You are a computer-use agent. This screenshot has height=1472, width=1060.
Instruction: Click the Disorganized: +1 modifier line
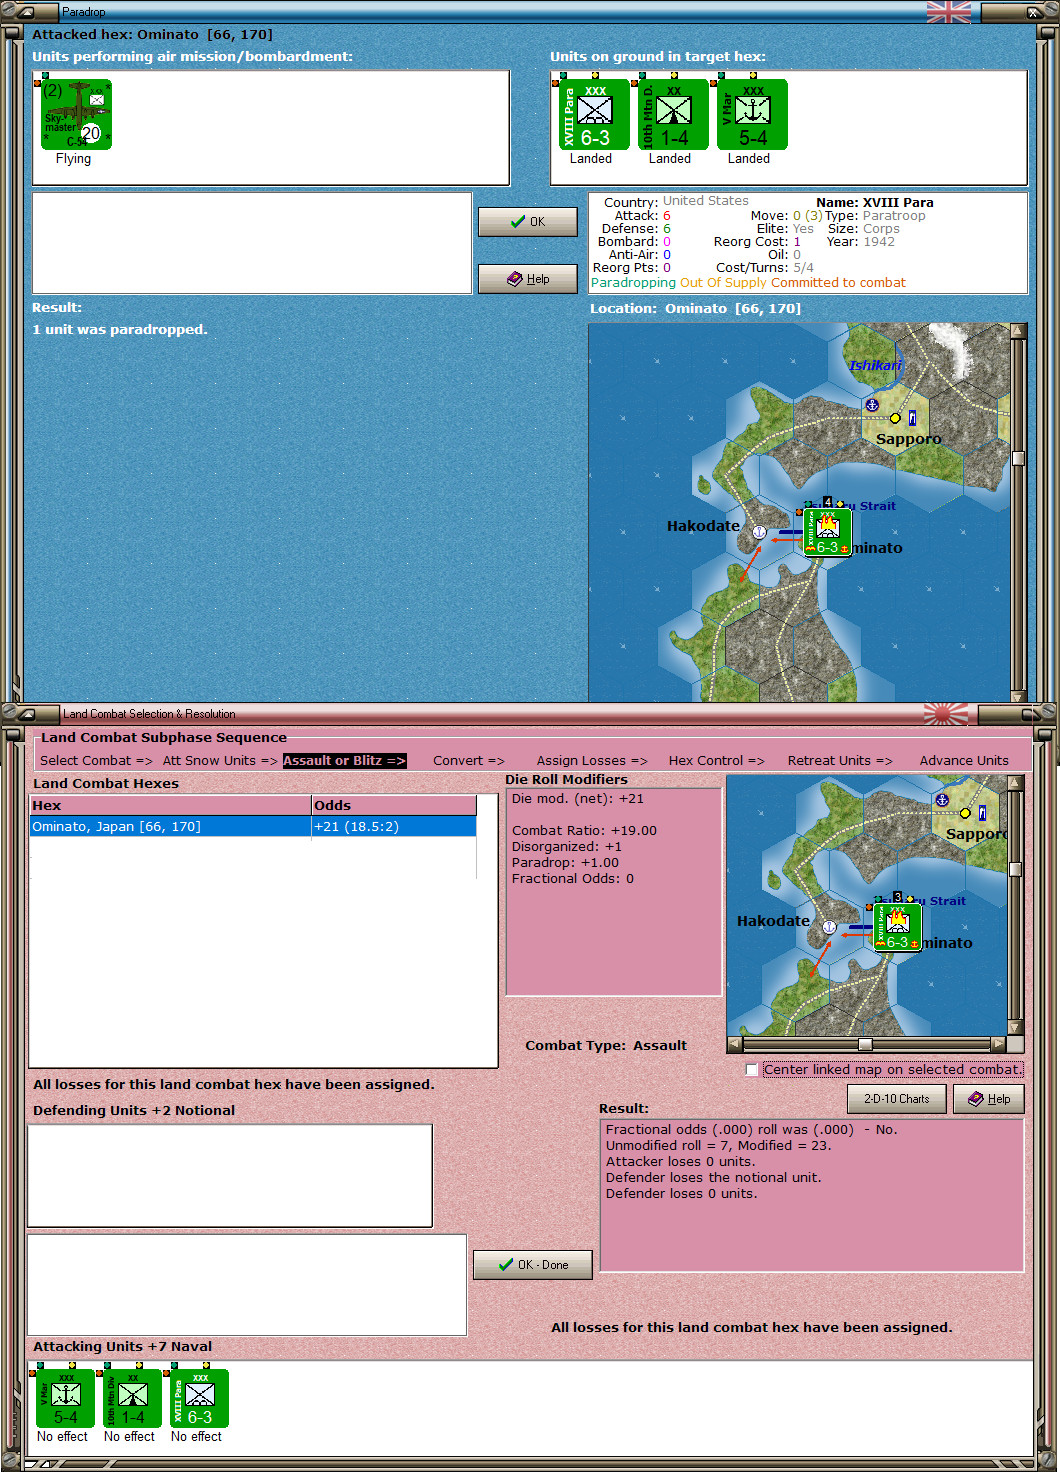[567, 847]
